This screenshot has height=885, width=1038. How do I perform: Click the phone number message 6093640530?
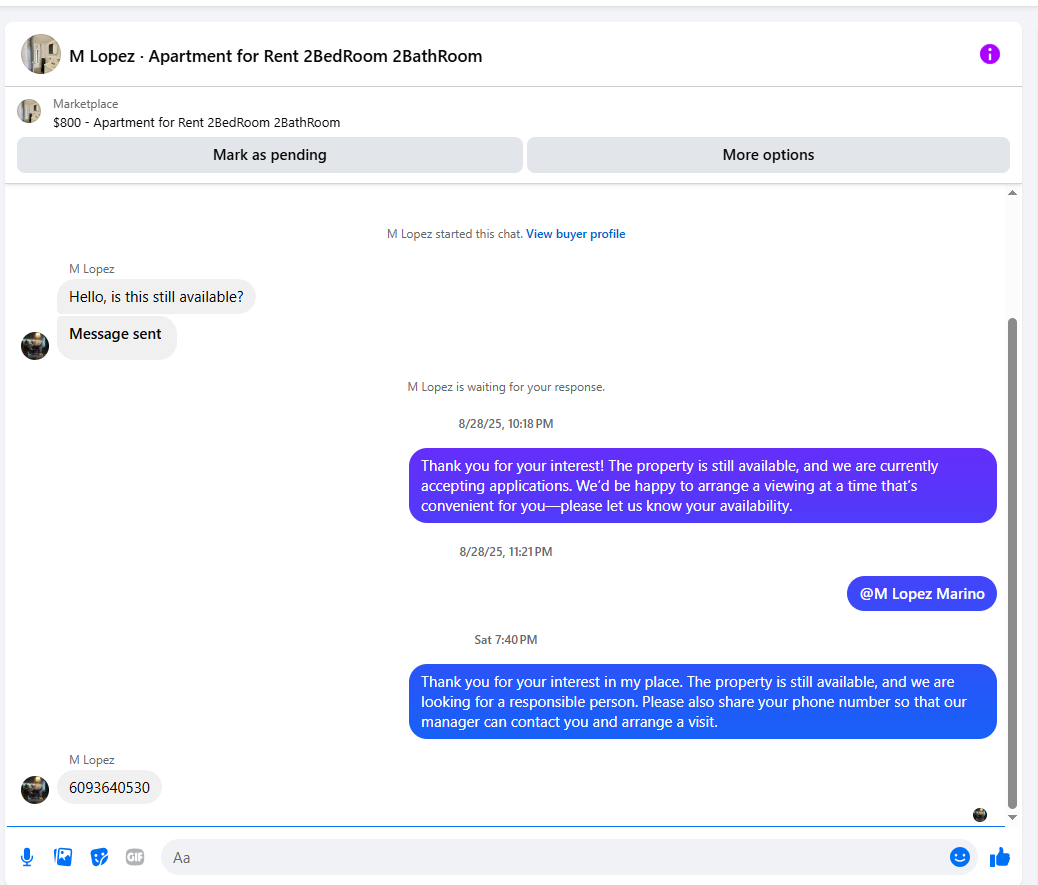109,788
